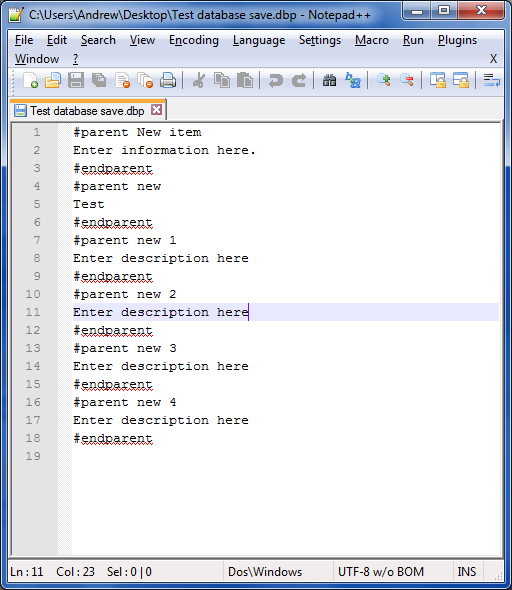
Task: Click line number 11 in the margin
Action: tap(33, 312)
